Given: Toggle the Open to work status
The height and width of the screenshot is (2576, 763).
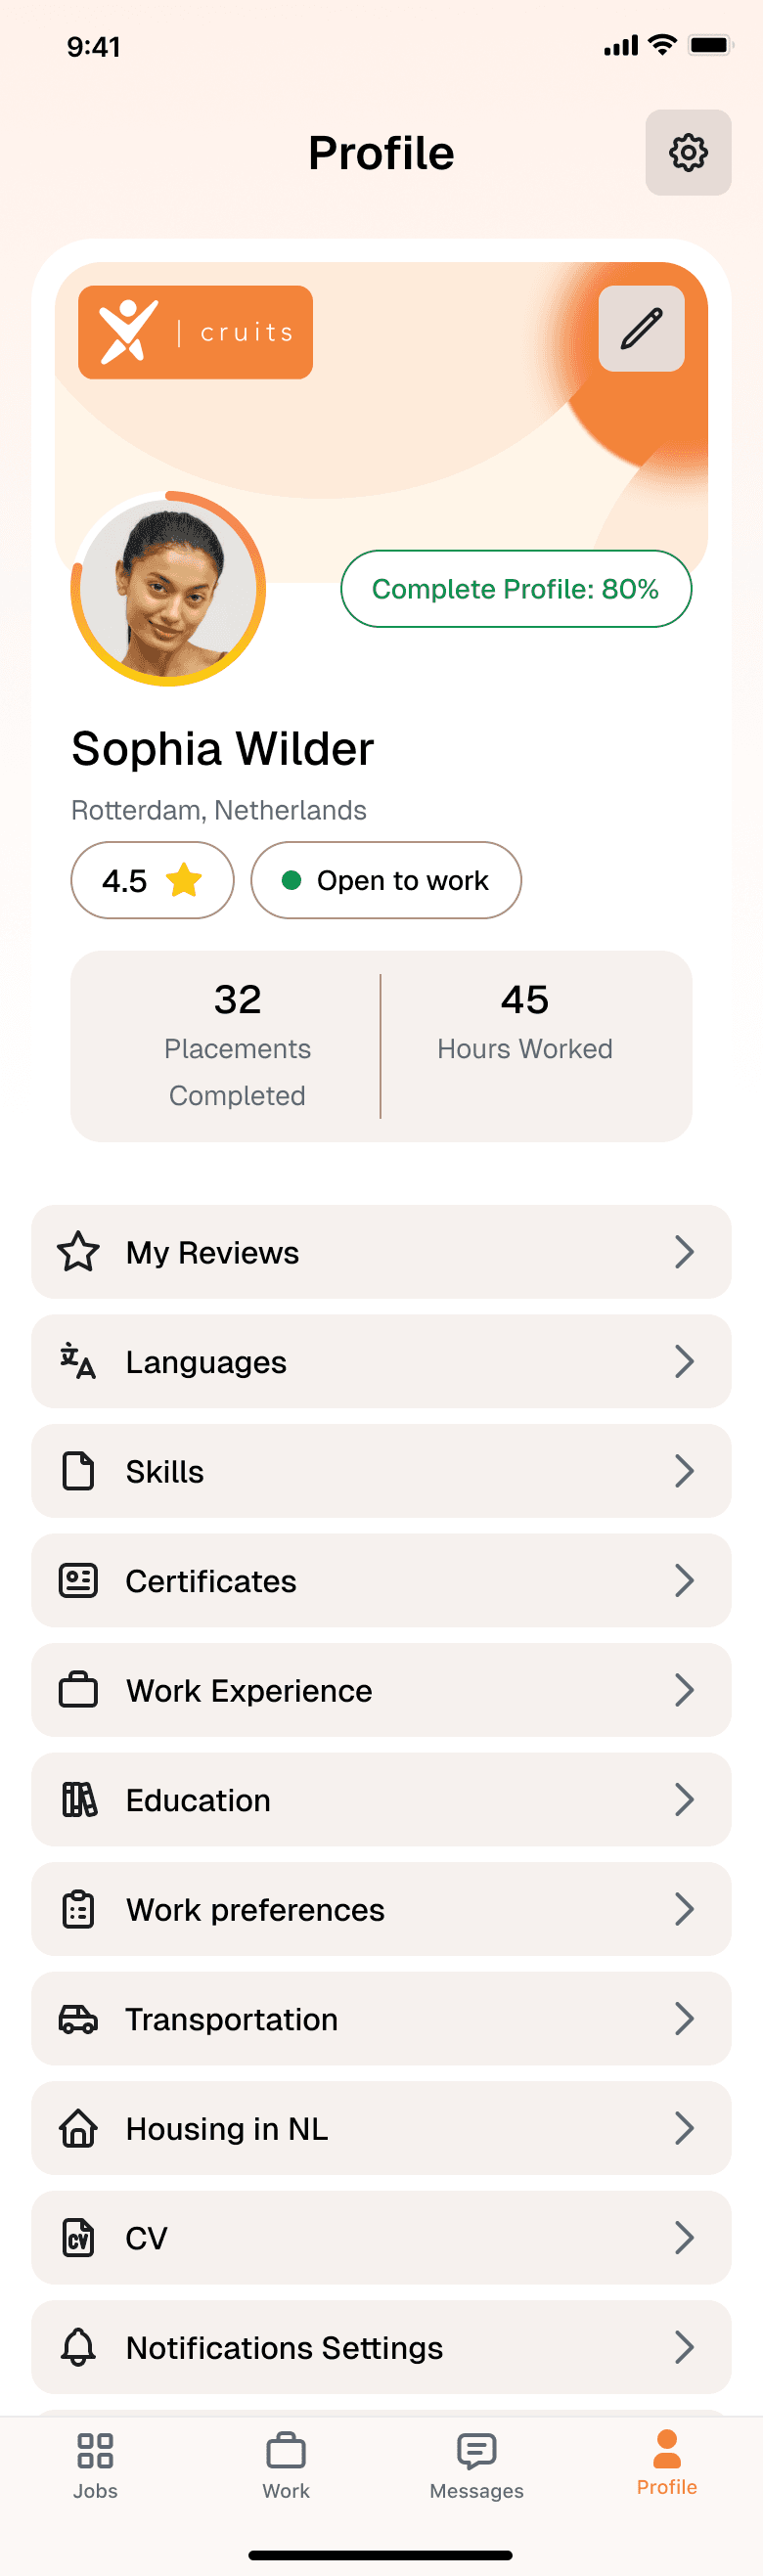Looking at the screenshot, I should [386, 880].
